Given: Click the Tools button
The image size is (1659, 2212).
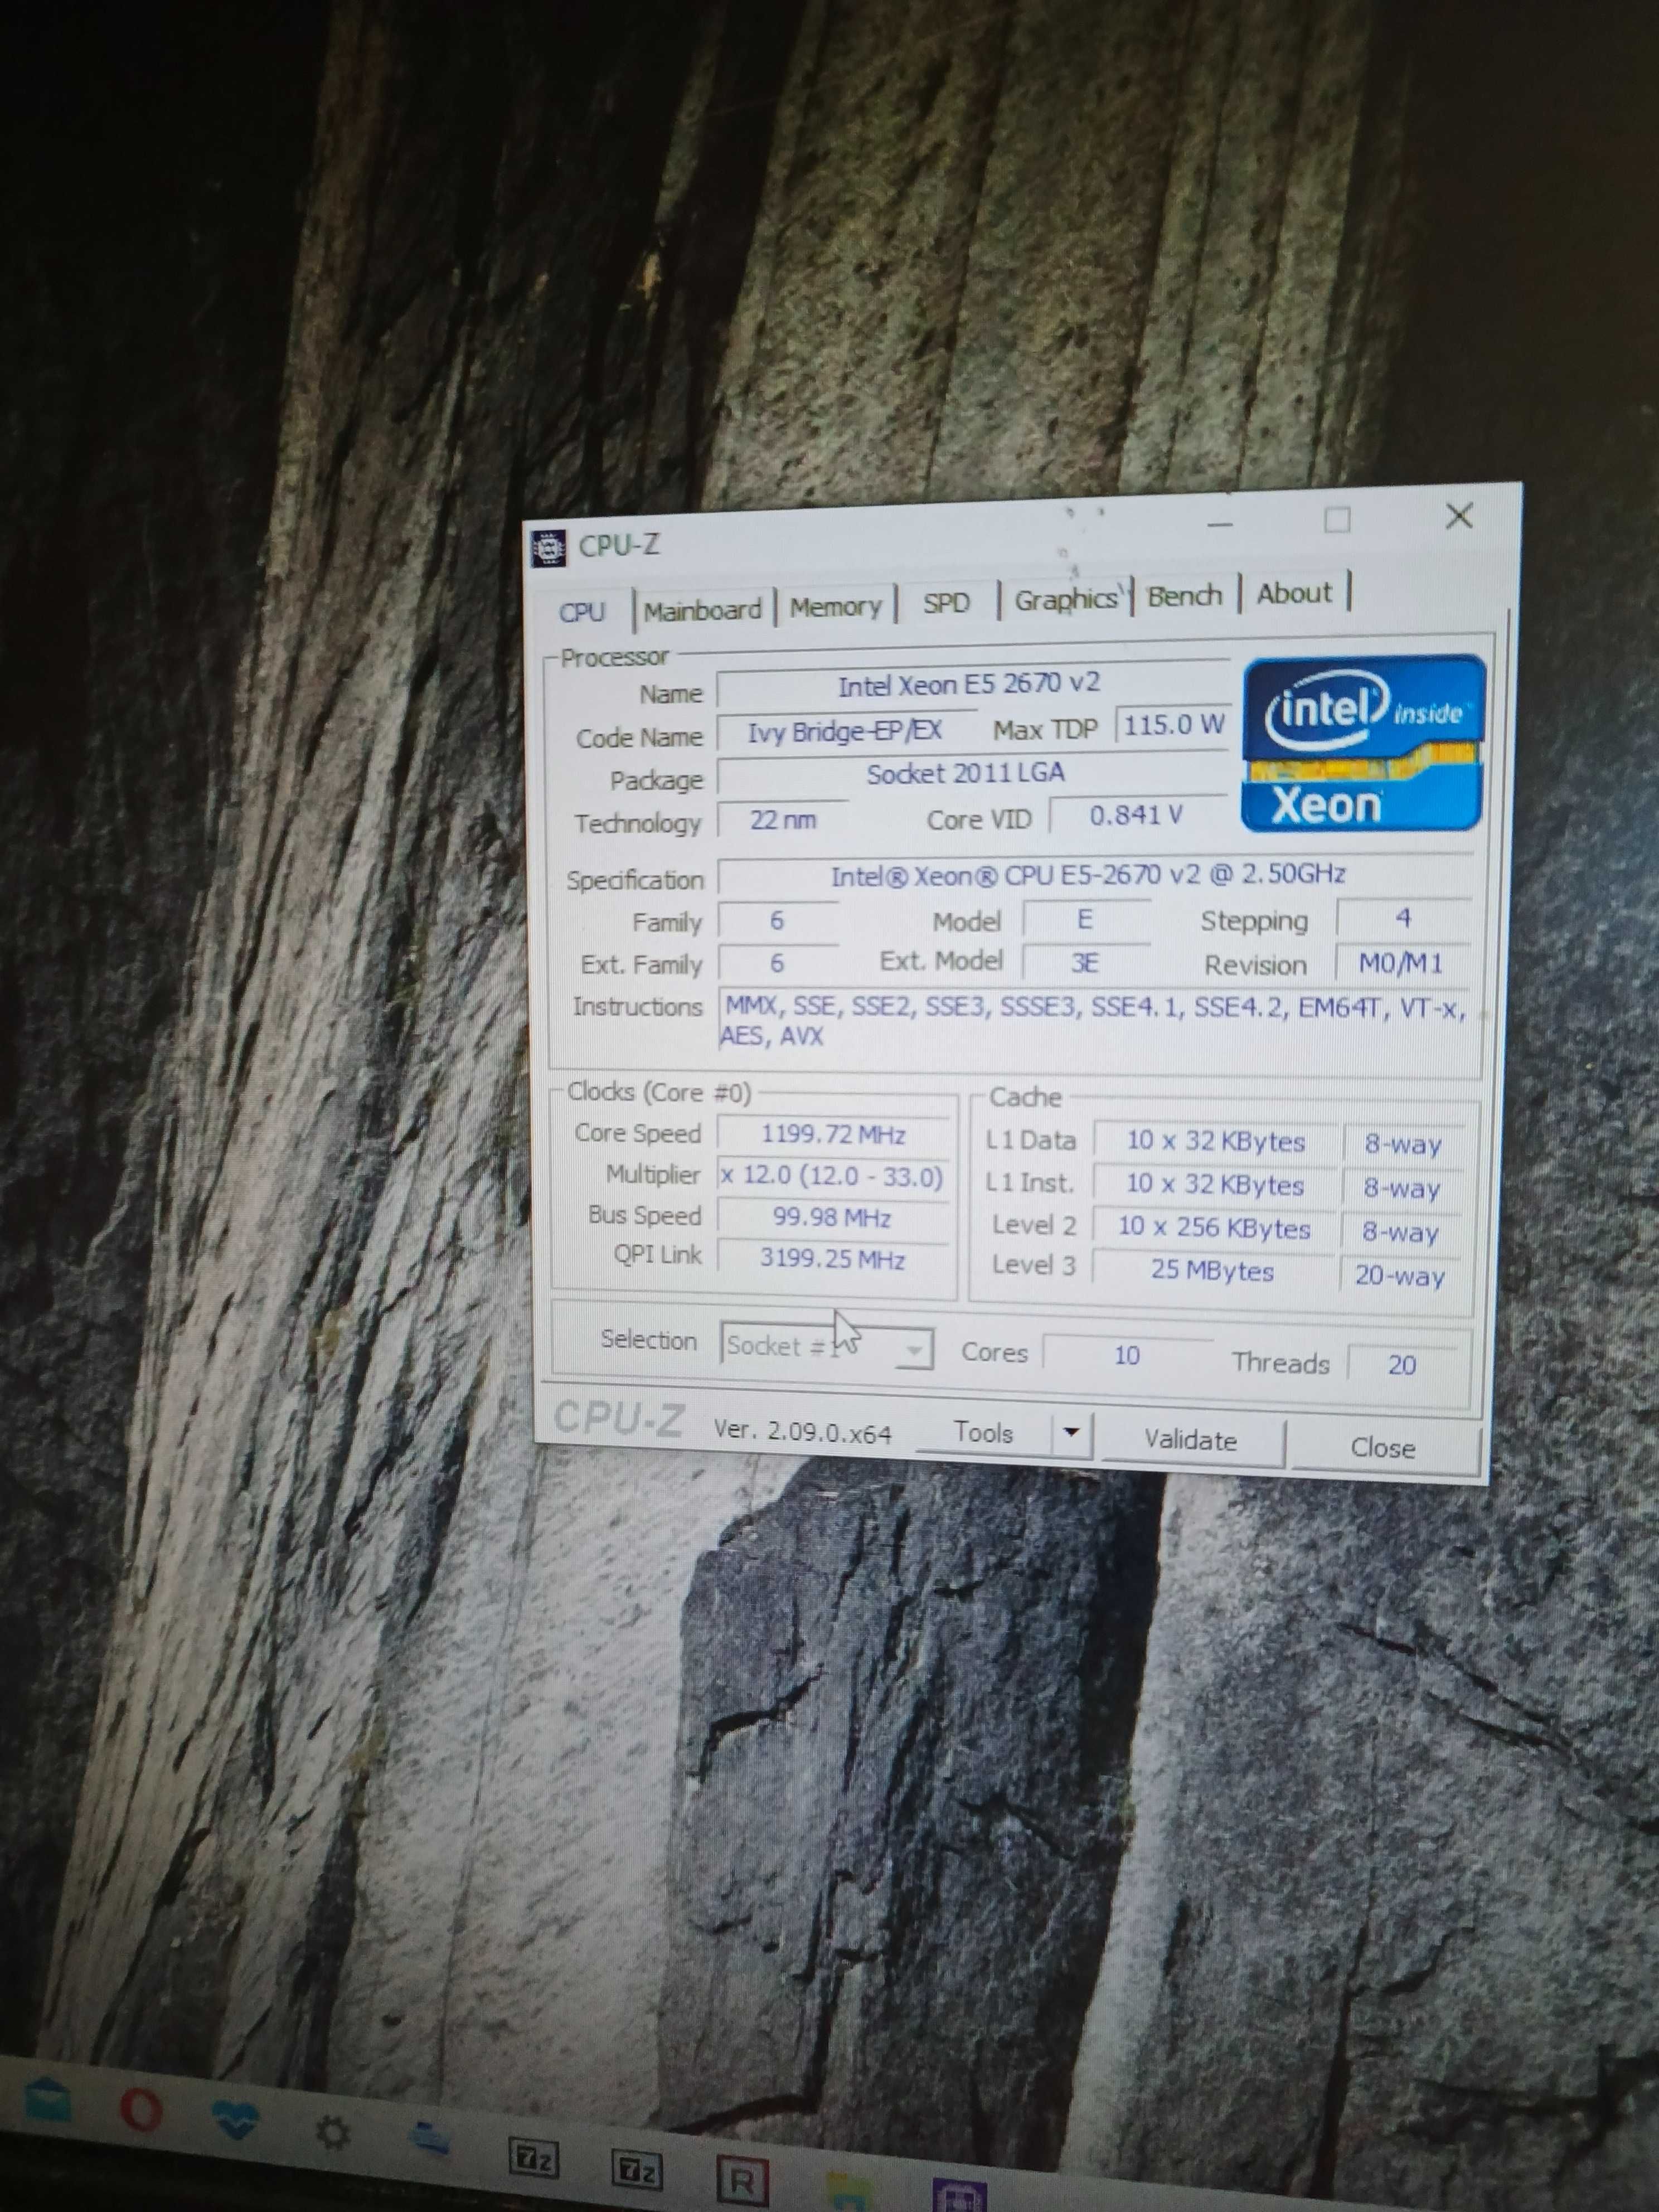Looking at the screenshot, I should click(x=984, y=1432).
